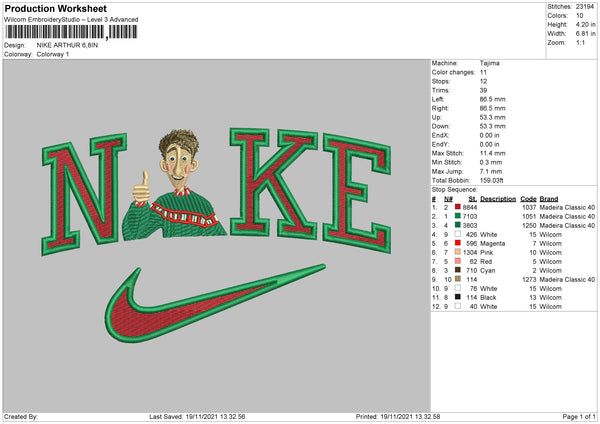
Task: Click the Description column header
Action: [498, 199]
